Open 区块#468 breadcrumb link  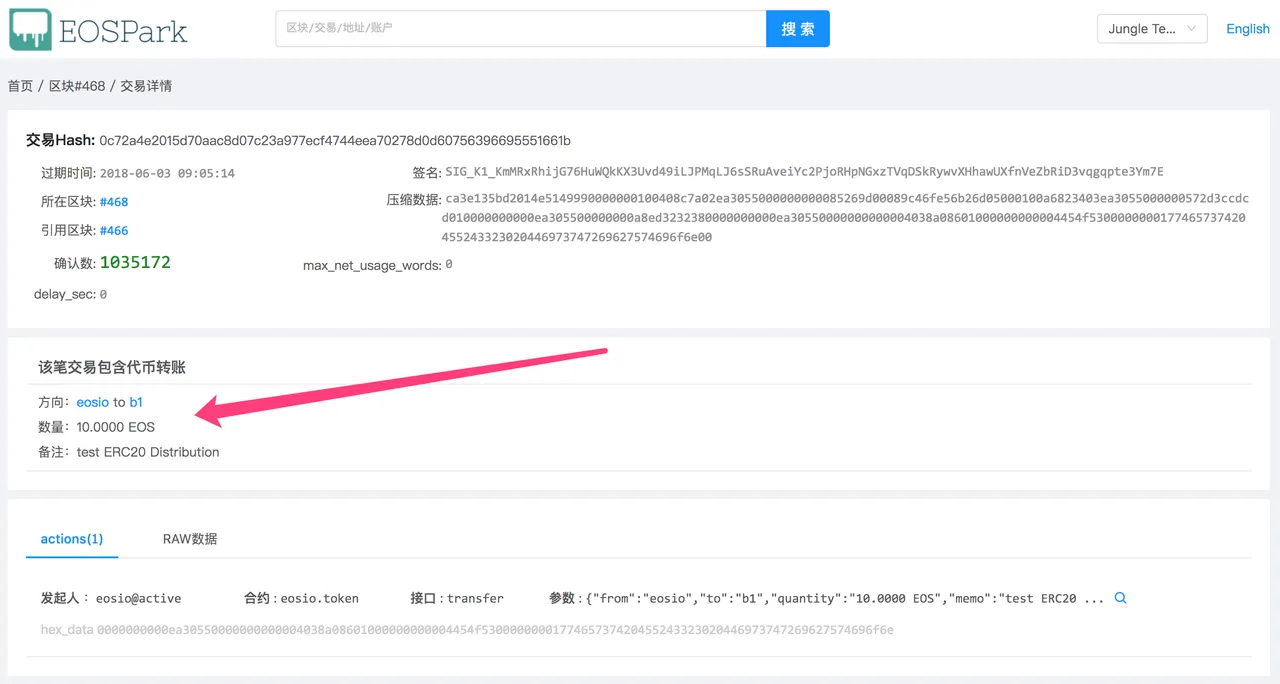(x=77, y=86)
